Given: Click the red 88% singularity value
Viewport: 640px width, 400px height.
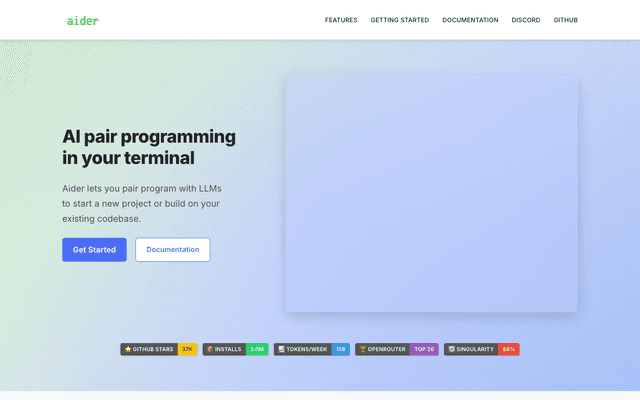Looking at the screenshot, I should pos(509,350).
